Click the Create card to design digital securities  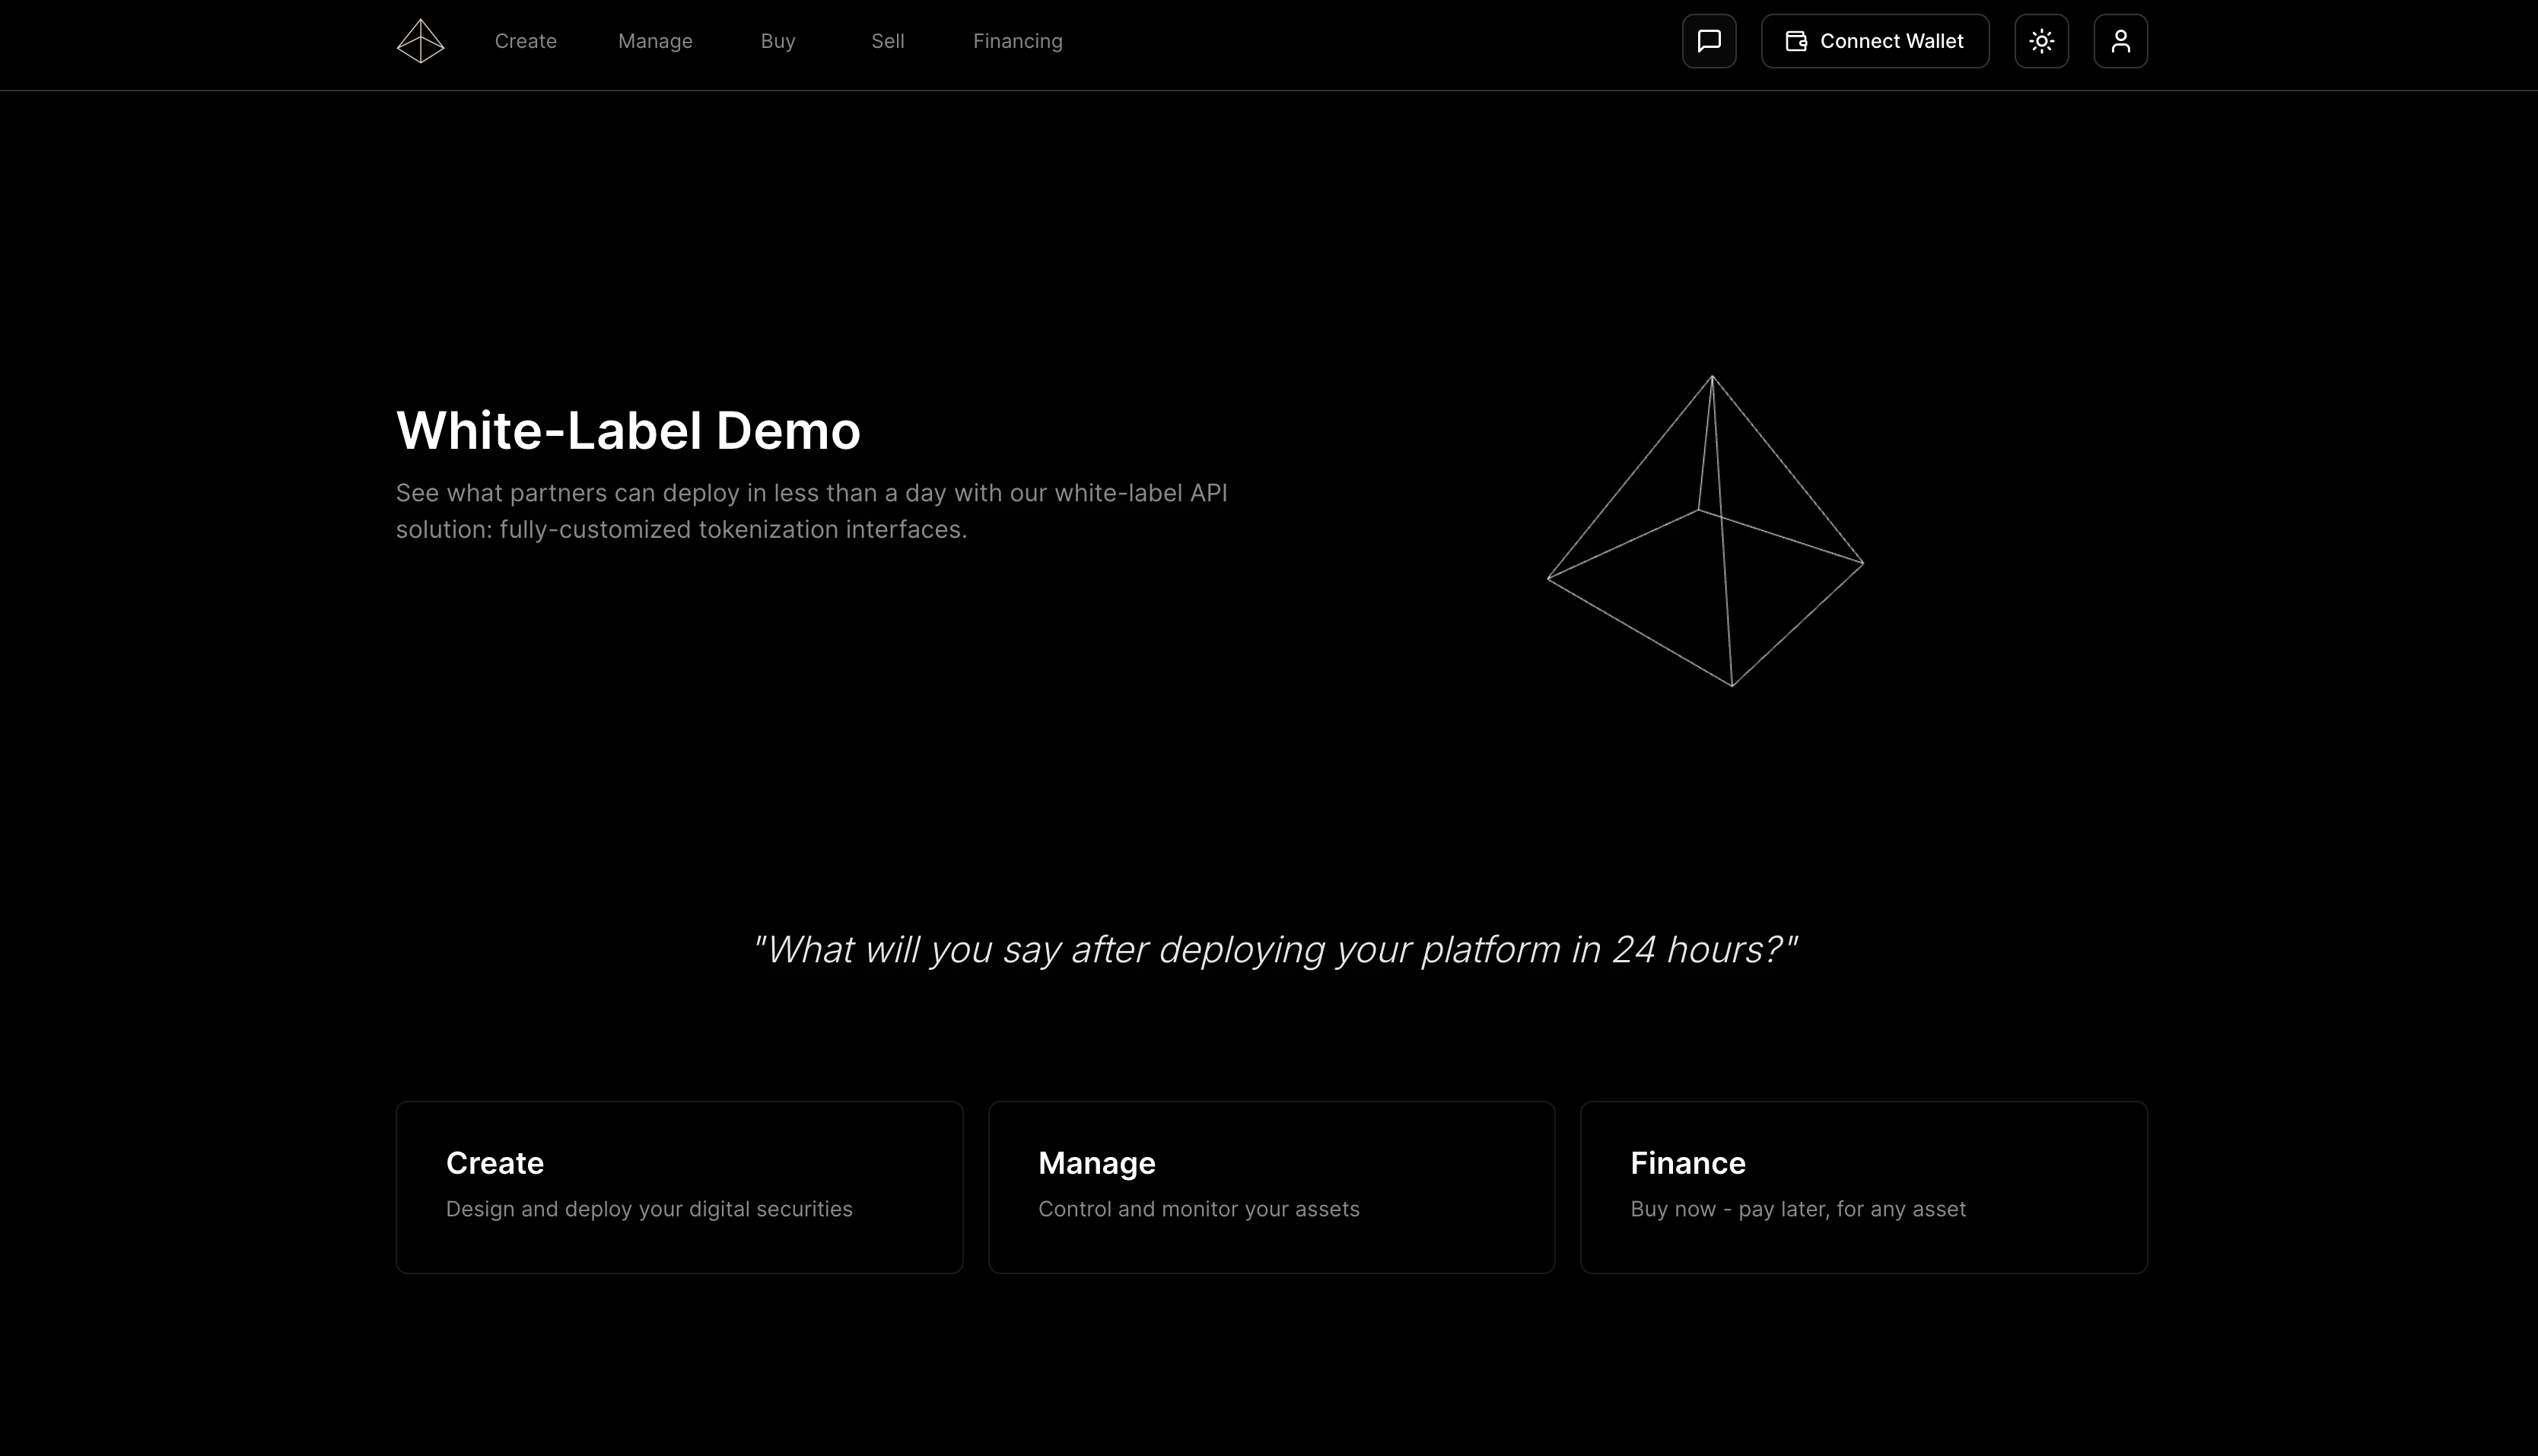tap(679, 1186)
